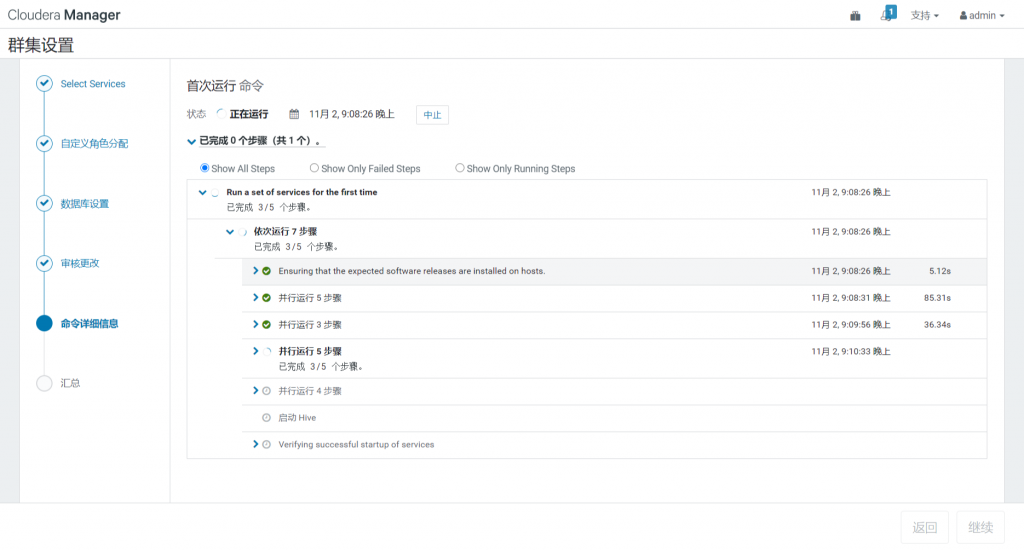This screenshot has width=1024, height=550.
Task: Collapse Run a set of services row
Action: [202, 193]
